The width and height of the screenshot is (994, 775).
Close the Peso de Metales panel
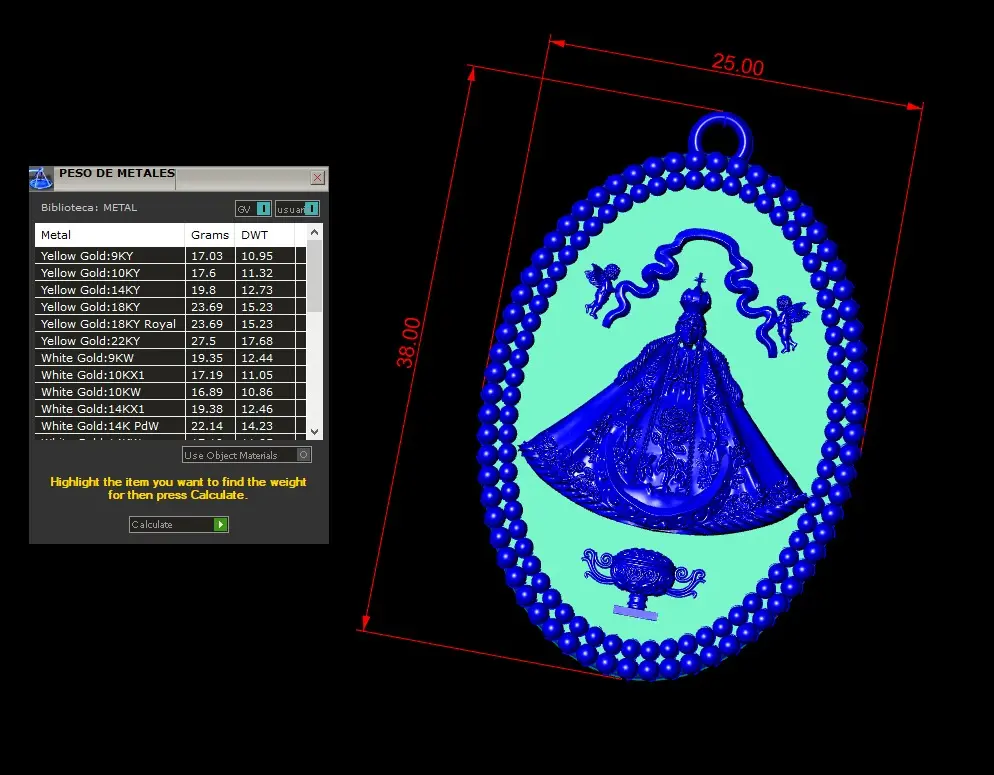coord(318,177)
